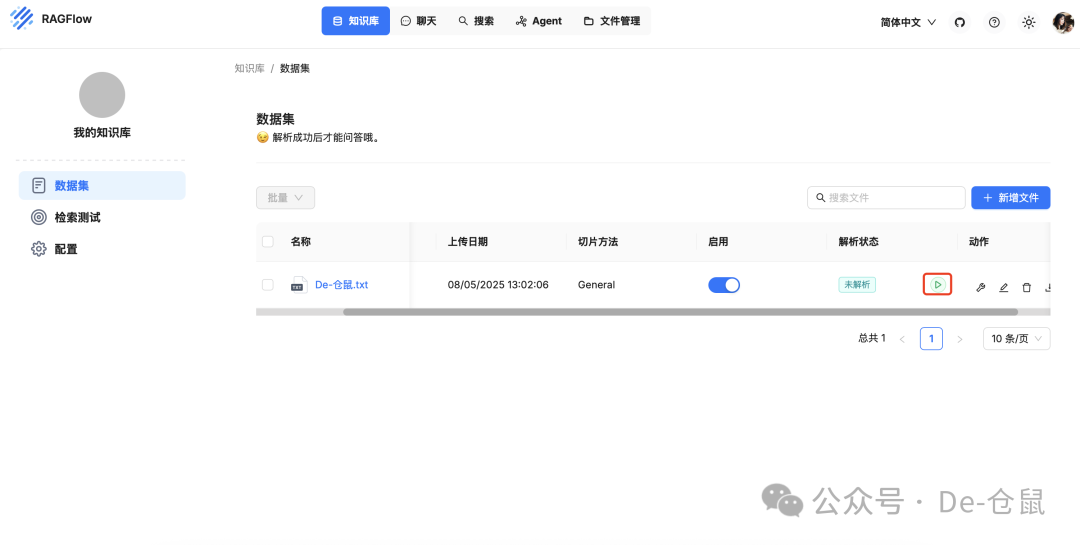Viewport: 1080px width, 545px height.
Task: Click the TXT file icon beside De-仓鼠.txt
Action: point(298,285)
